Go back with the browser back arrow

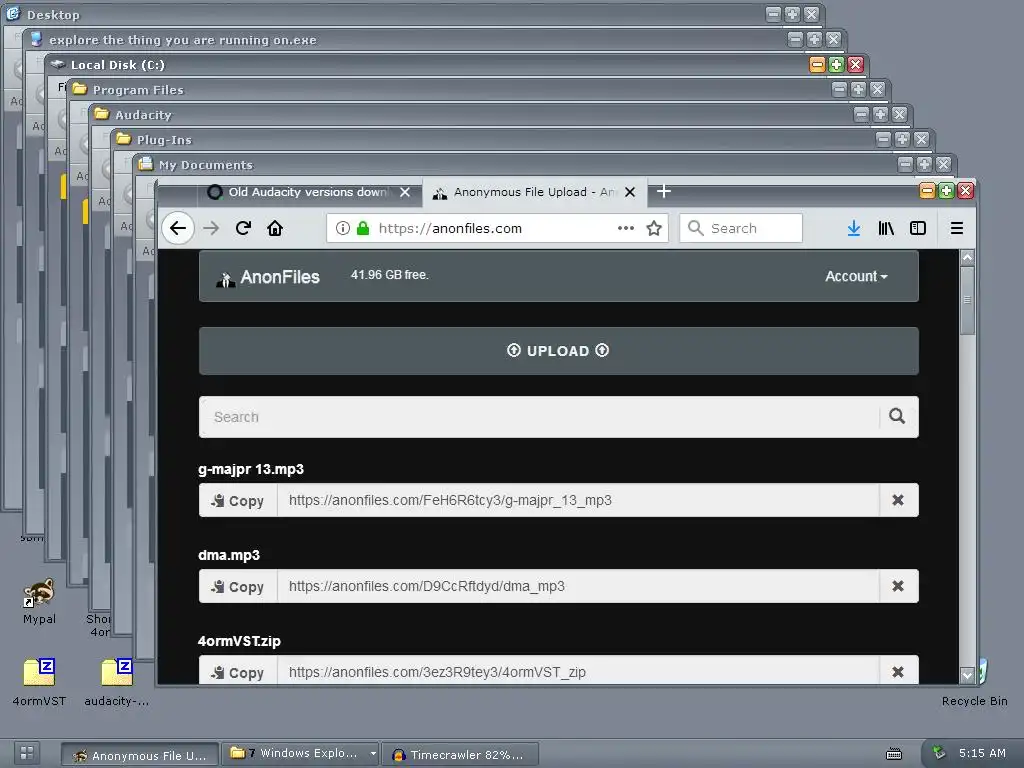178,228
